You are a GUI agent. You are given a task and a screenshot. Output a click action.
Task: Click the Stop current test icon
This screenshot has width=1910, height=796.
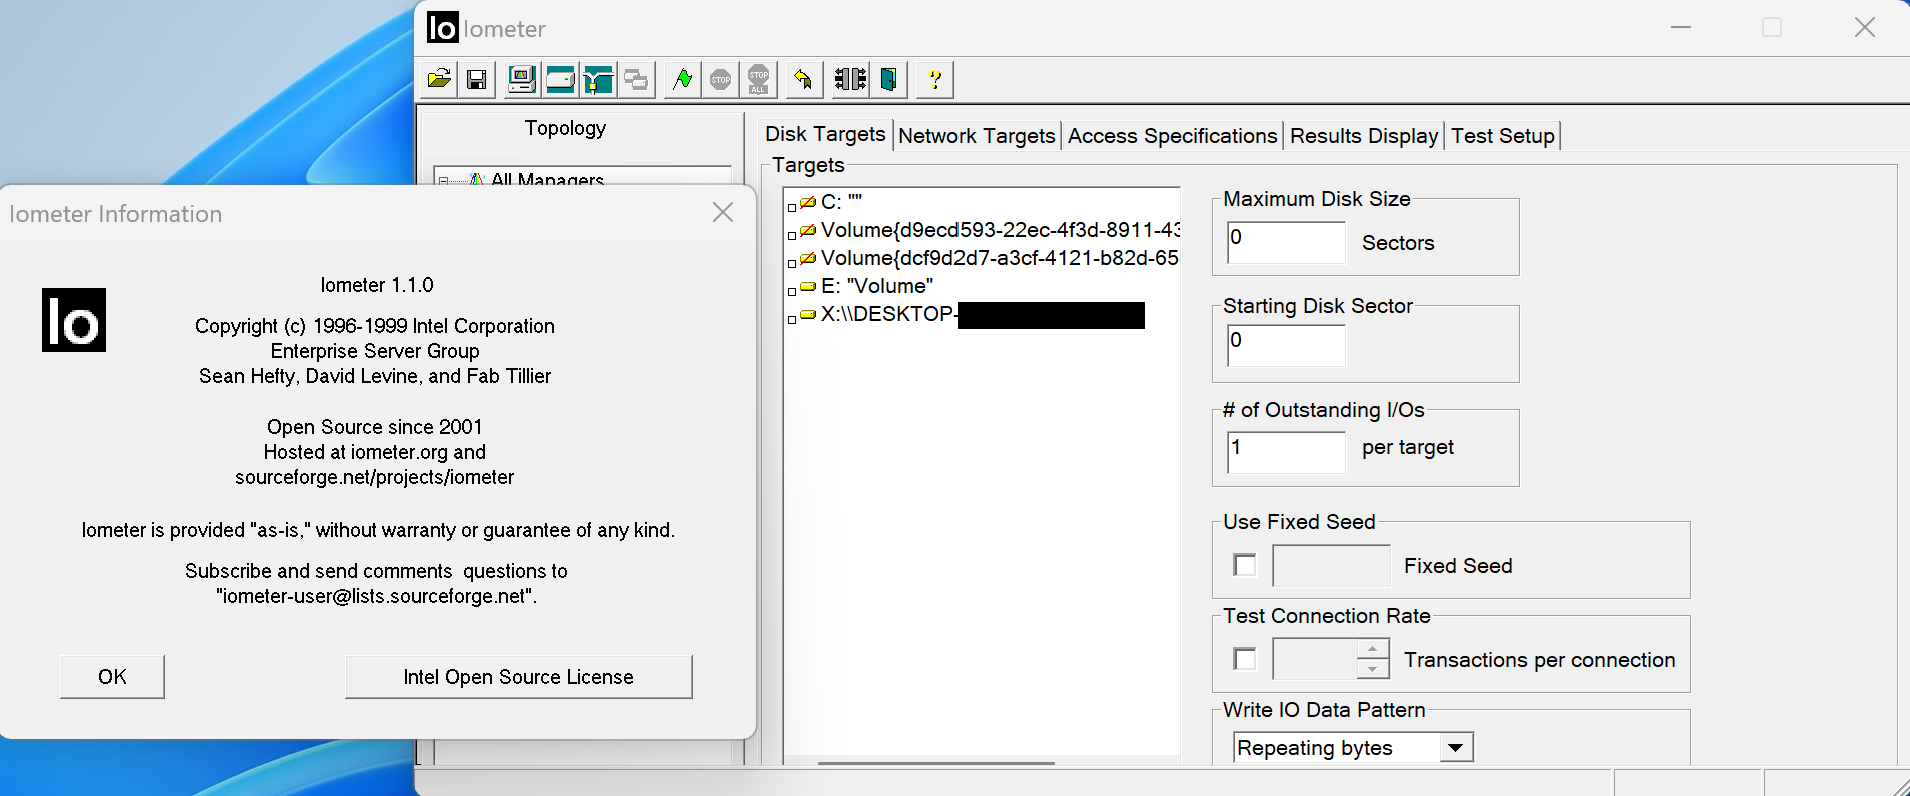tap(721, 79)
